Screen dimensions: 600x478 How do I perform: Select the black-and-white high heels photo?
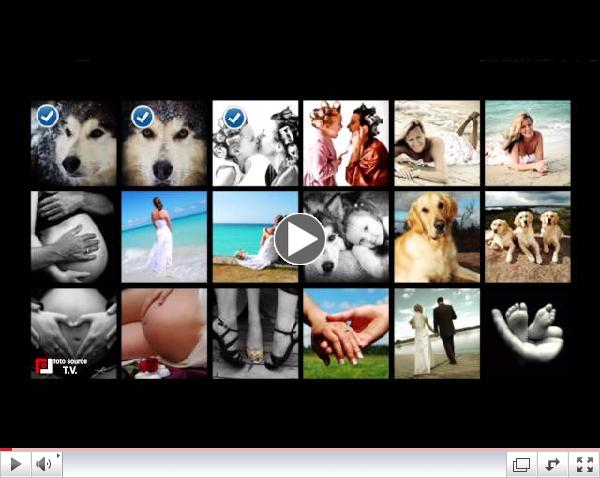pyautogui.click(x=255, y=333)
